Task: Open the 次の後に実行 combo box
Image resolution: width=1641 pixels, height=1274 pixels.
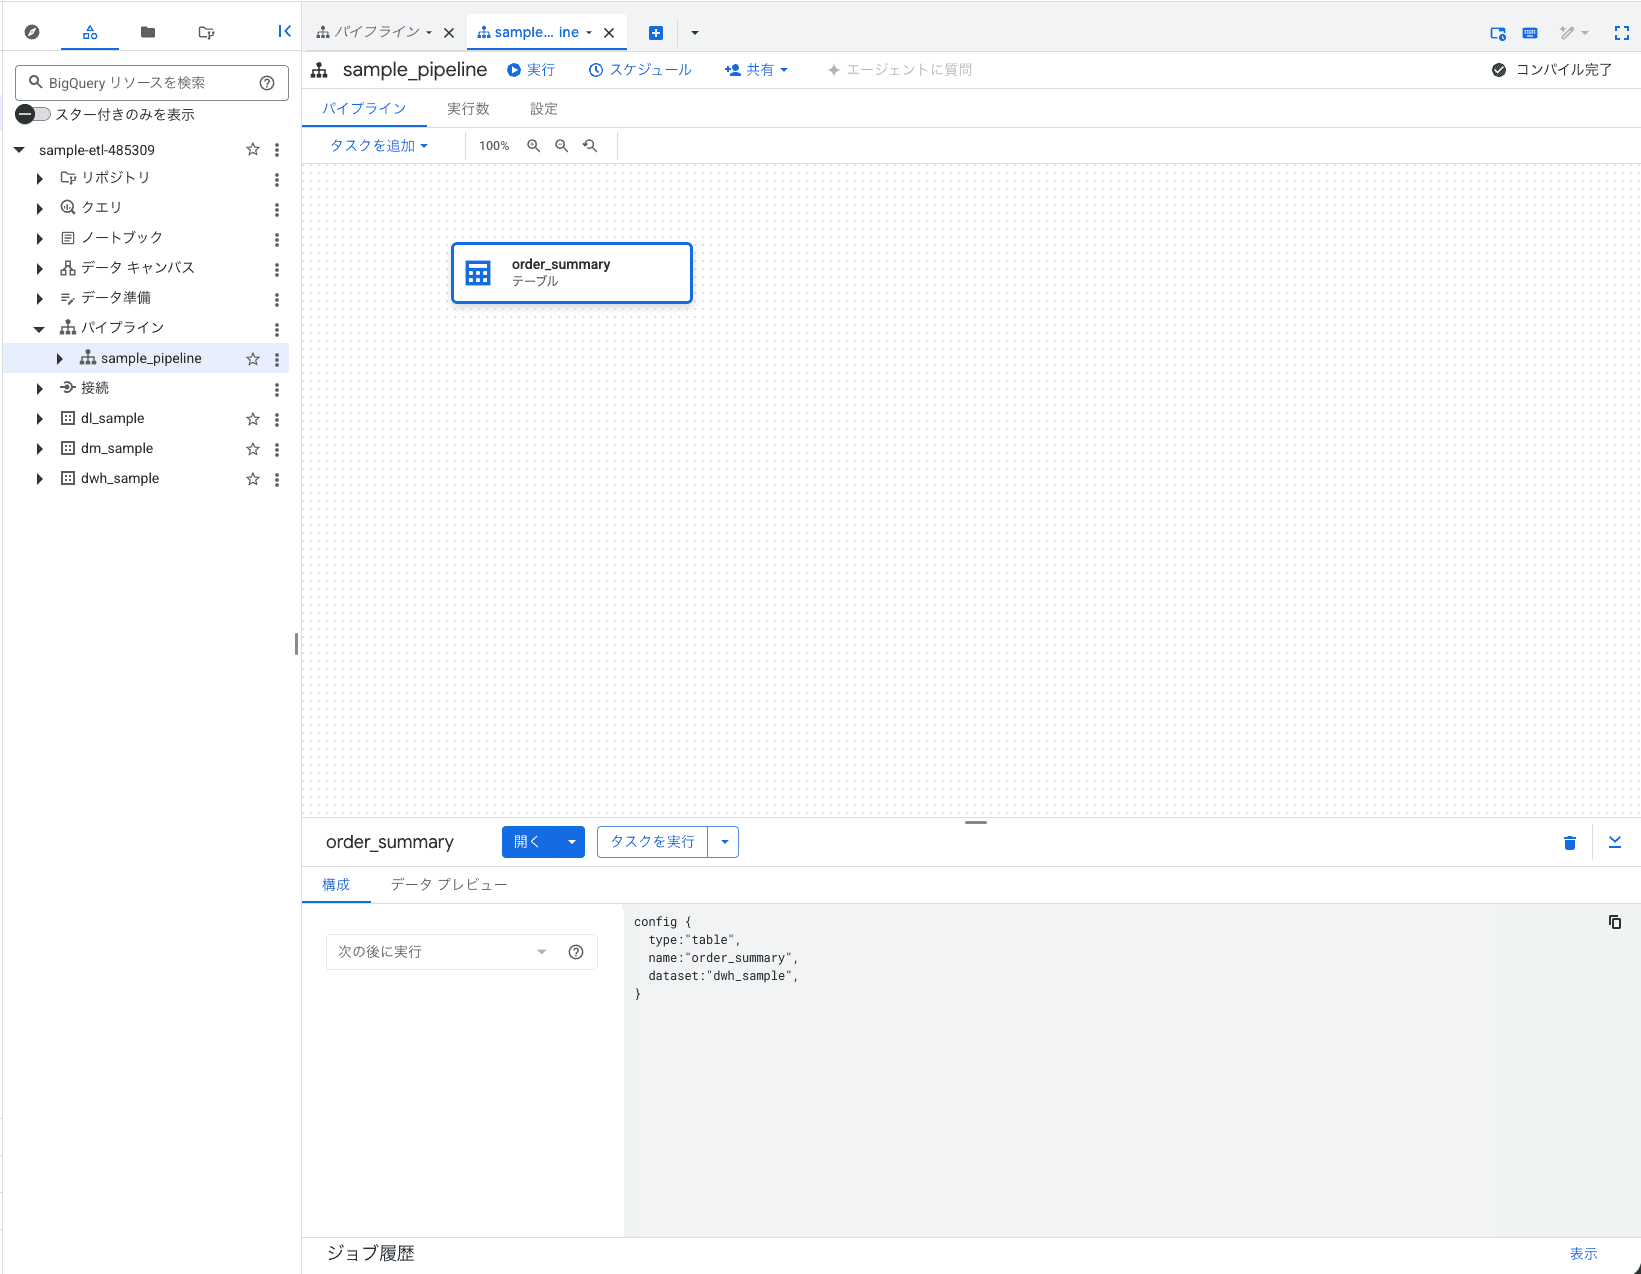Action: pyautogui.click(x=443, y=952)
